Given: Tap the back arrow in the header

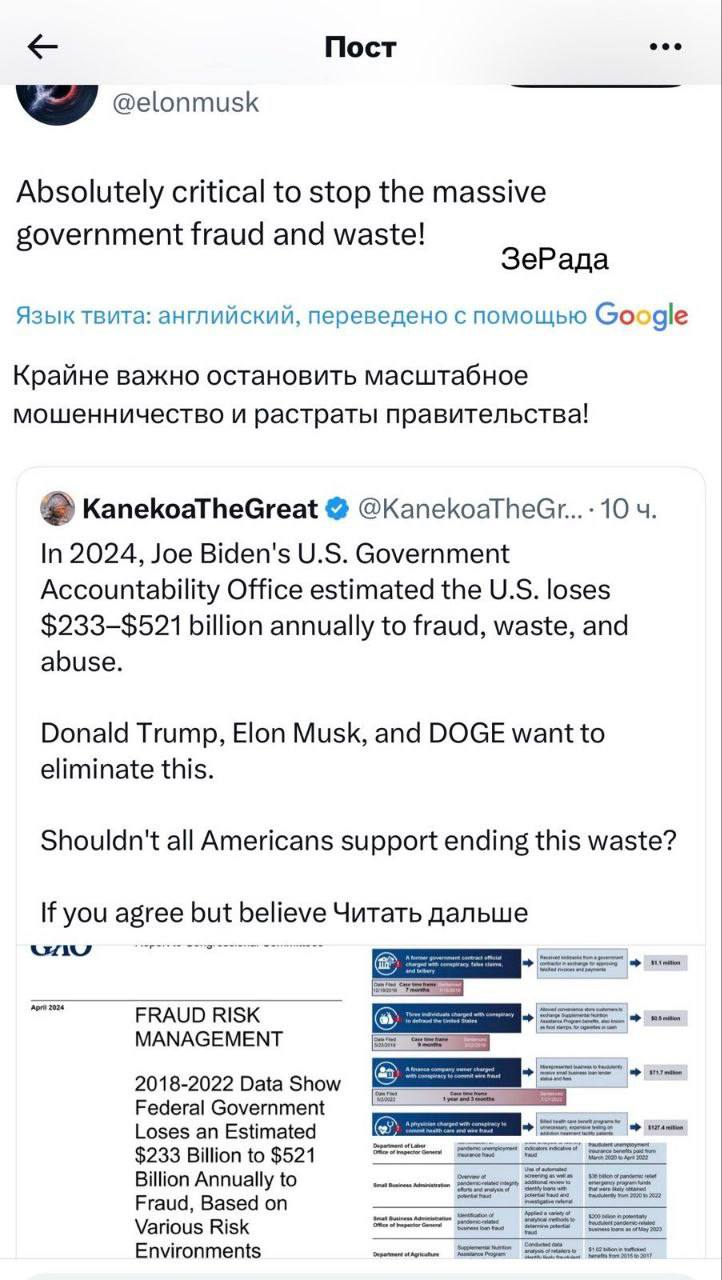Looking at the screenshot, I should [43, 46].
